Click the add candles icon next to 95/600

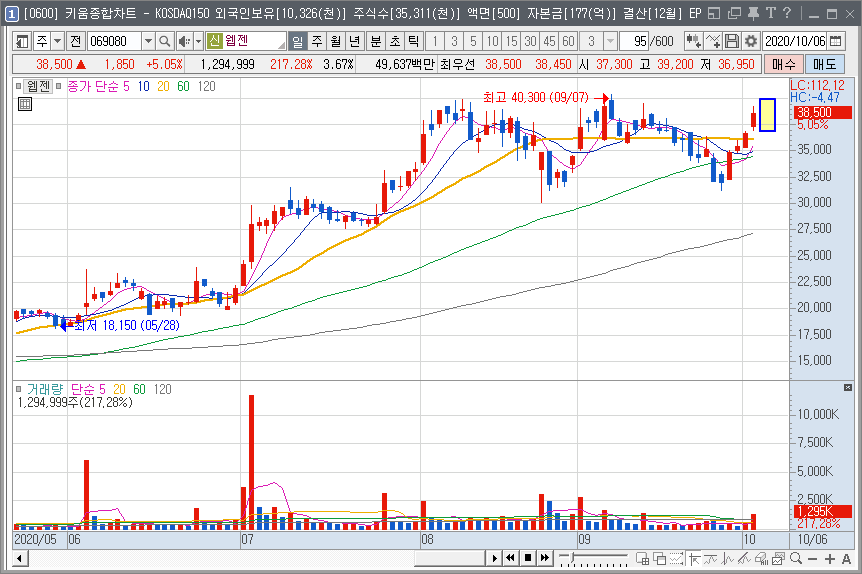tap(693, 41)
